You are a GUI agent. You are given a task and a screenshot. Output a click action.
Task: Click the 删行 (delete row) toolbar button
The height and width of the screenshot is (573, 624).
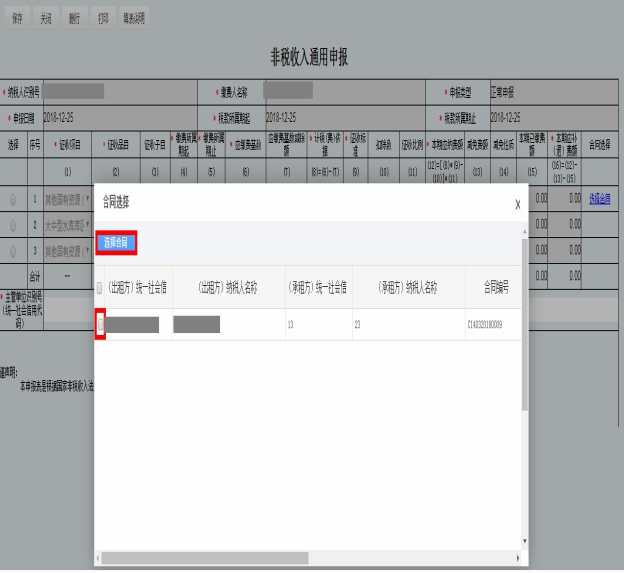74,18
